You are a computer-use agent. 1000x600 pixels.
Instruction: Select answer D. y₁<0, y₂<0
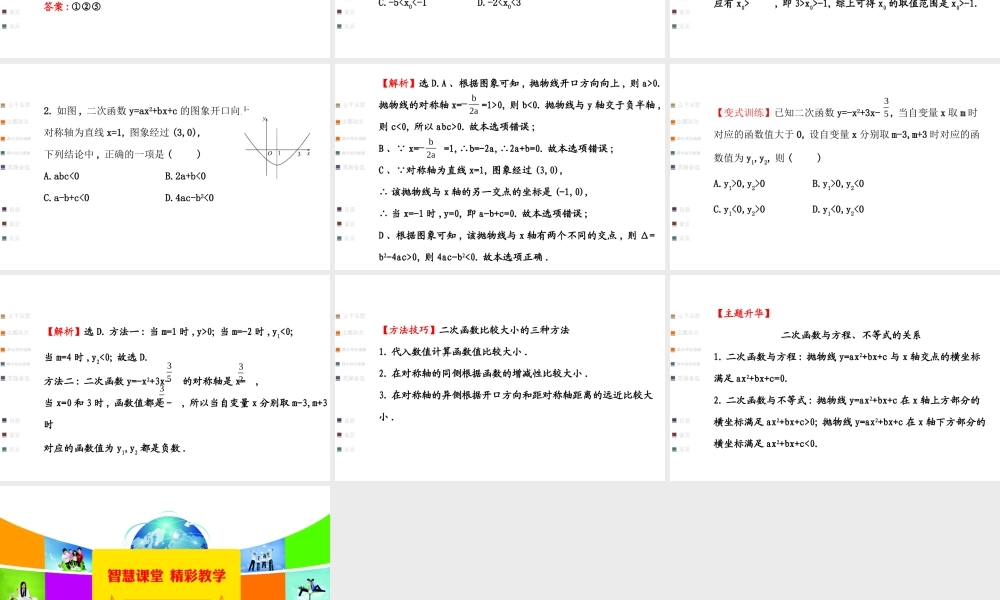click(x=838, y=210)
